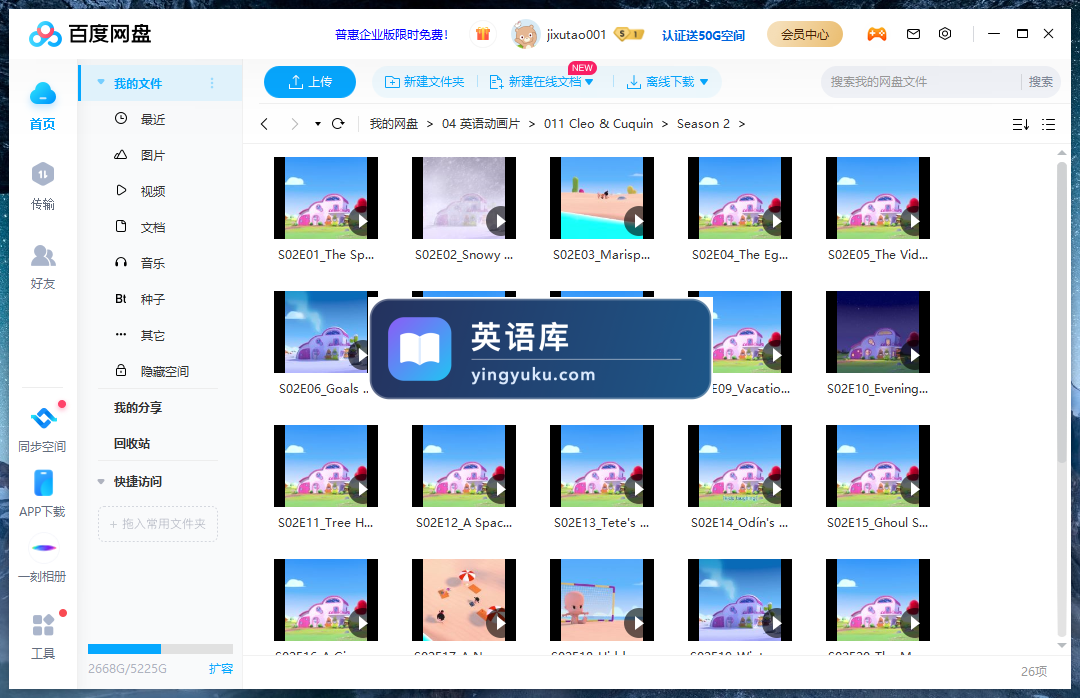The height and width of the screenshot is (698, 1080).
Task: Click 普惠企业版限时免费 promo link
Action: click(391, 34)
